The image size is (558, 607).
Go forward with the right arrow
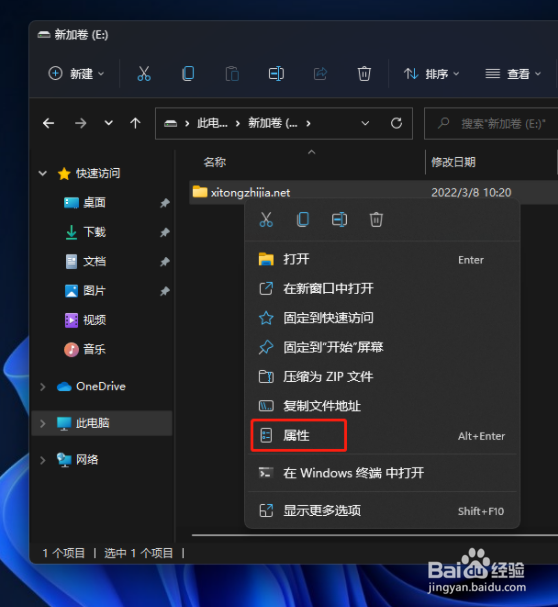81,123
